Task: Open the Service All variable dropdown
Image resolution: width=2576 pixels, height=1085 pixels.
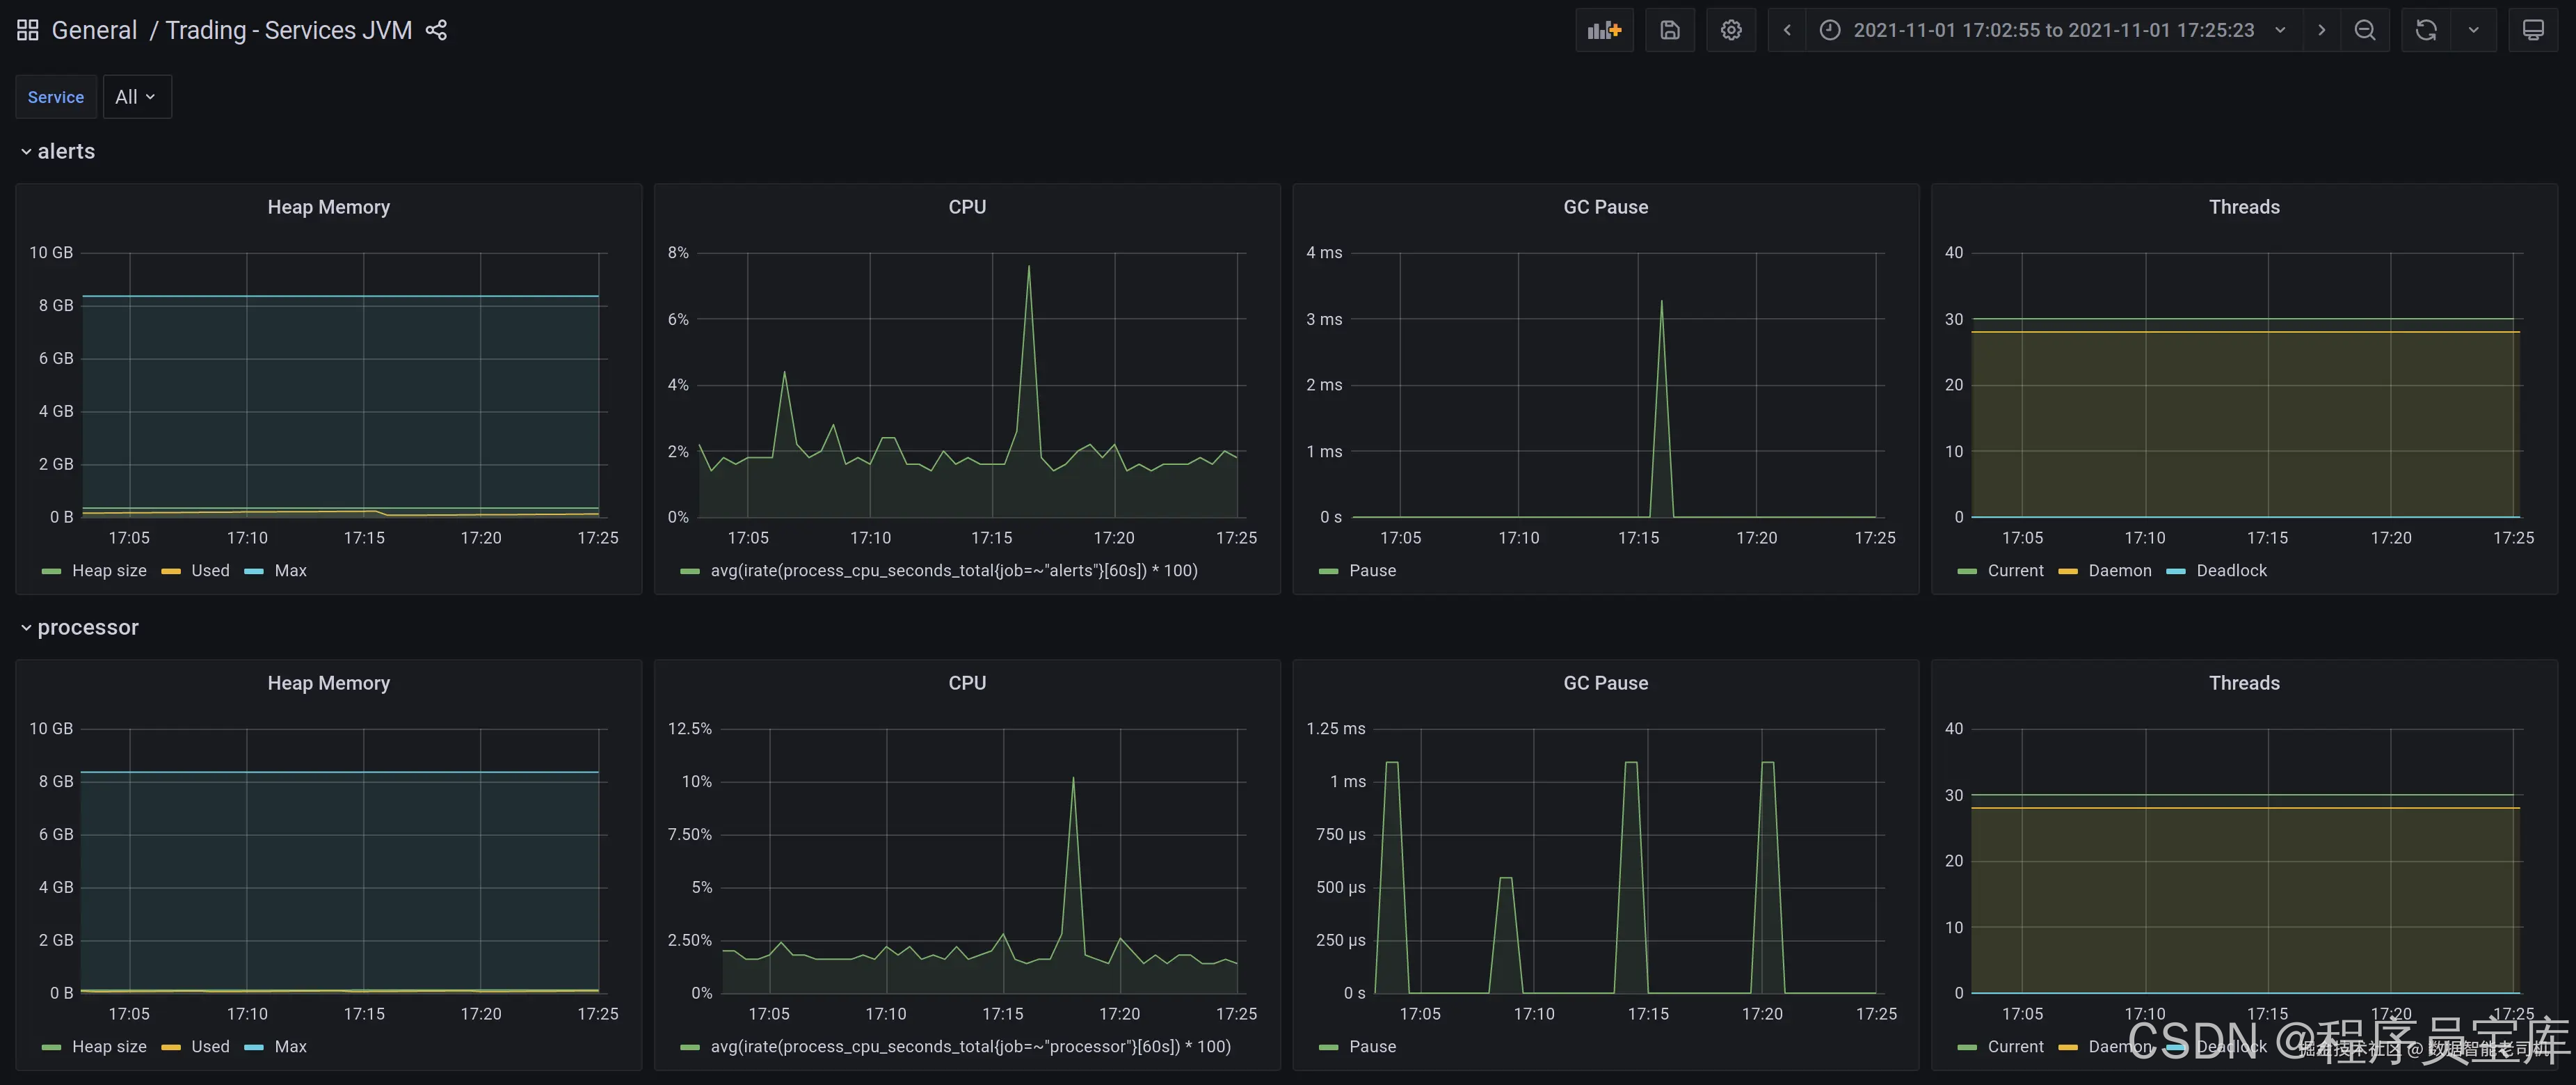Action: click(x=136, y=97)
